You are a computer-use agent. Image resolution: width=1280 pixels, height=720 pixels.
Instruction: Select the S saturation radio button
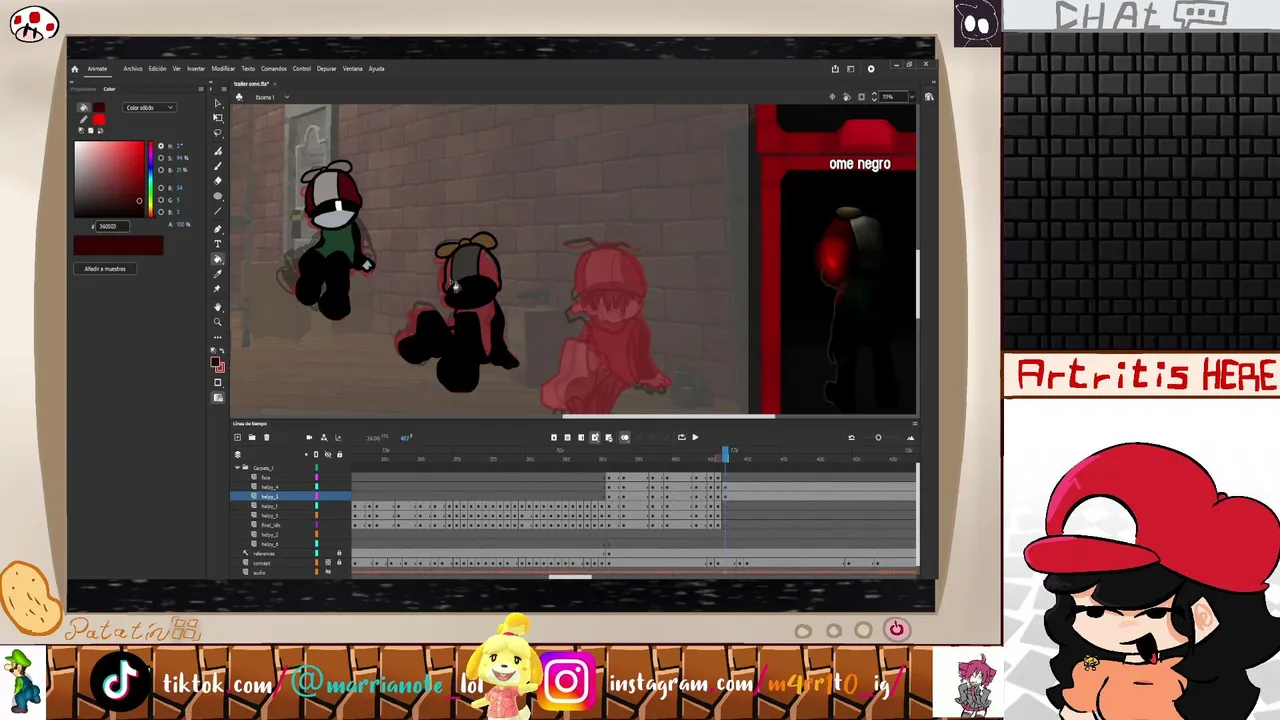pos(161,158)
